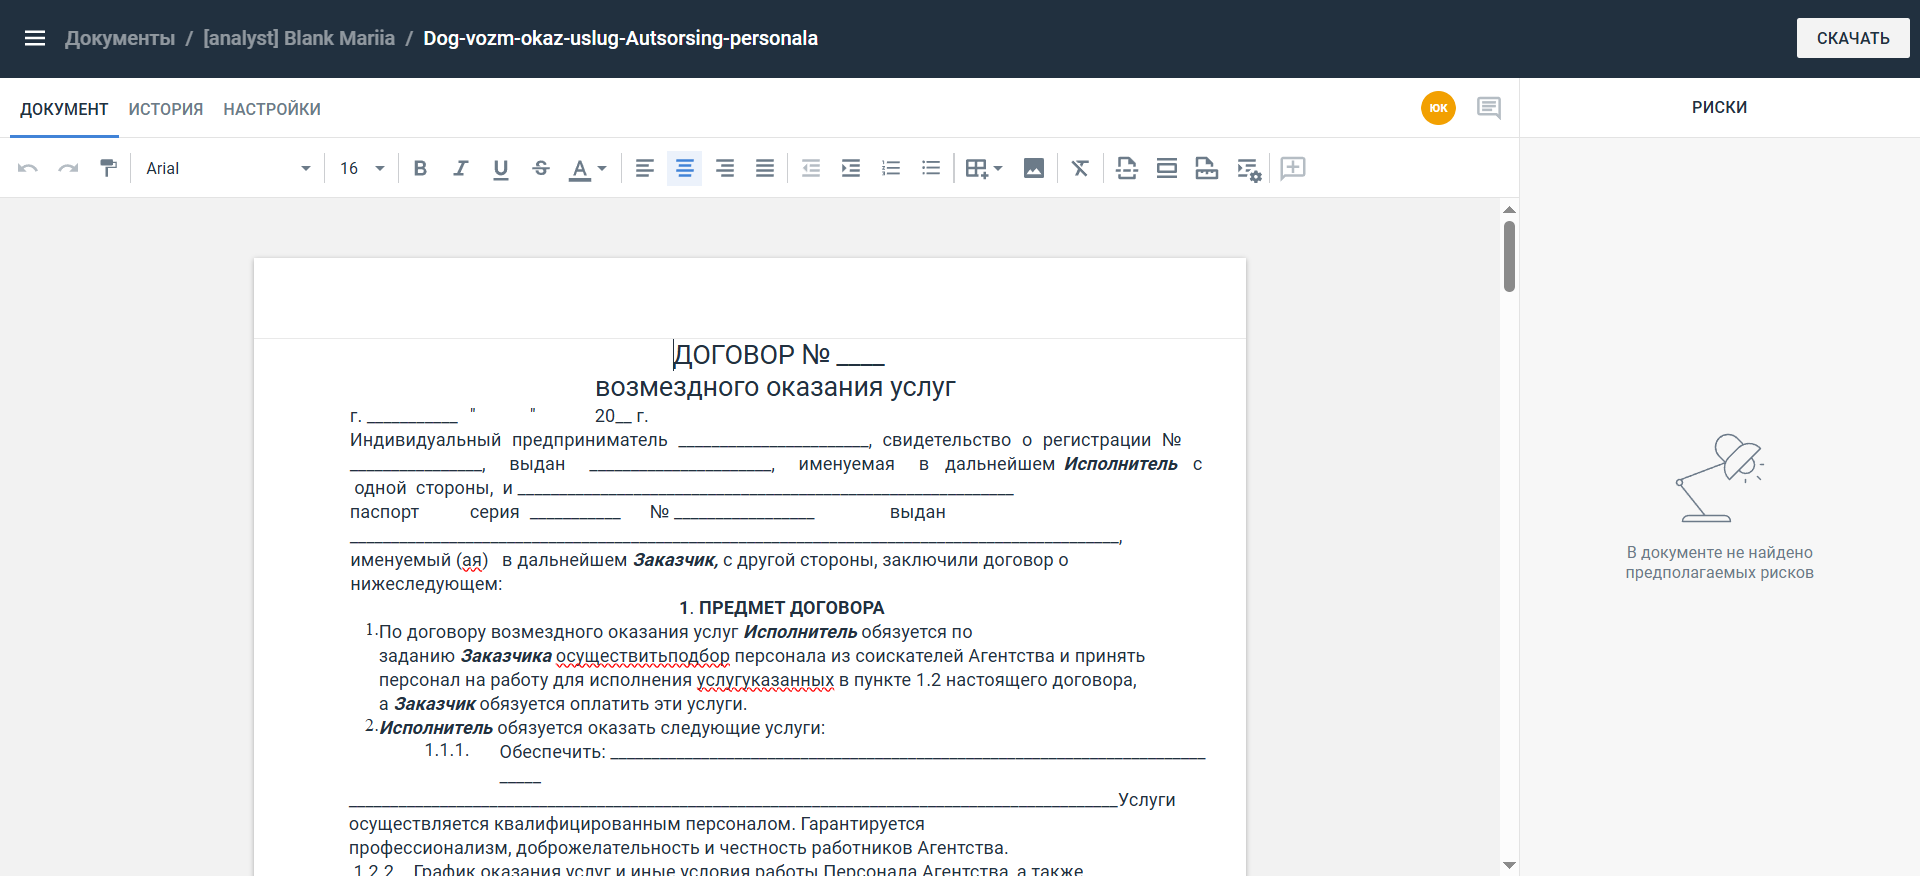
Task: Click the document vertical scrollbar thumb
Action: pos(1509,256)
